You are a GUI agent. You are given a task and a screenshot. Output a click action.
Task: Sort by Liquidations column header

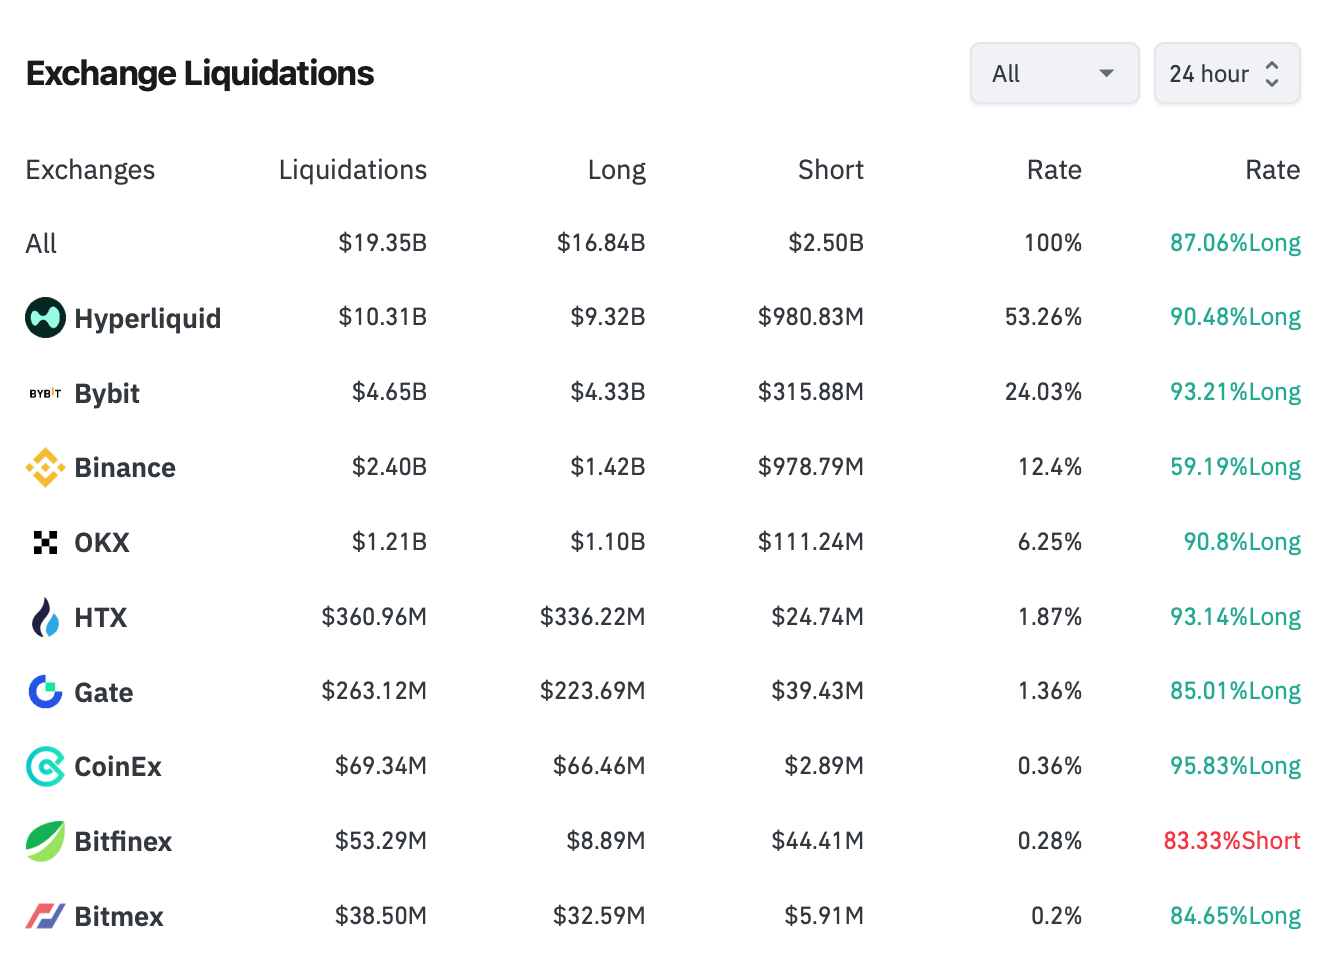(x=352, y=170)
